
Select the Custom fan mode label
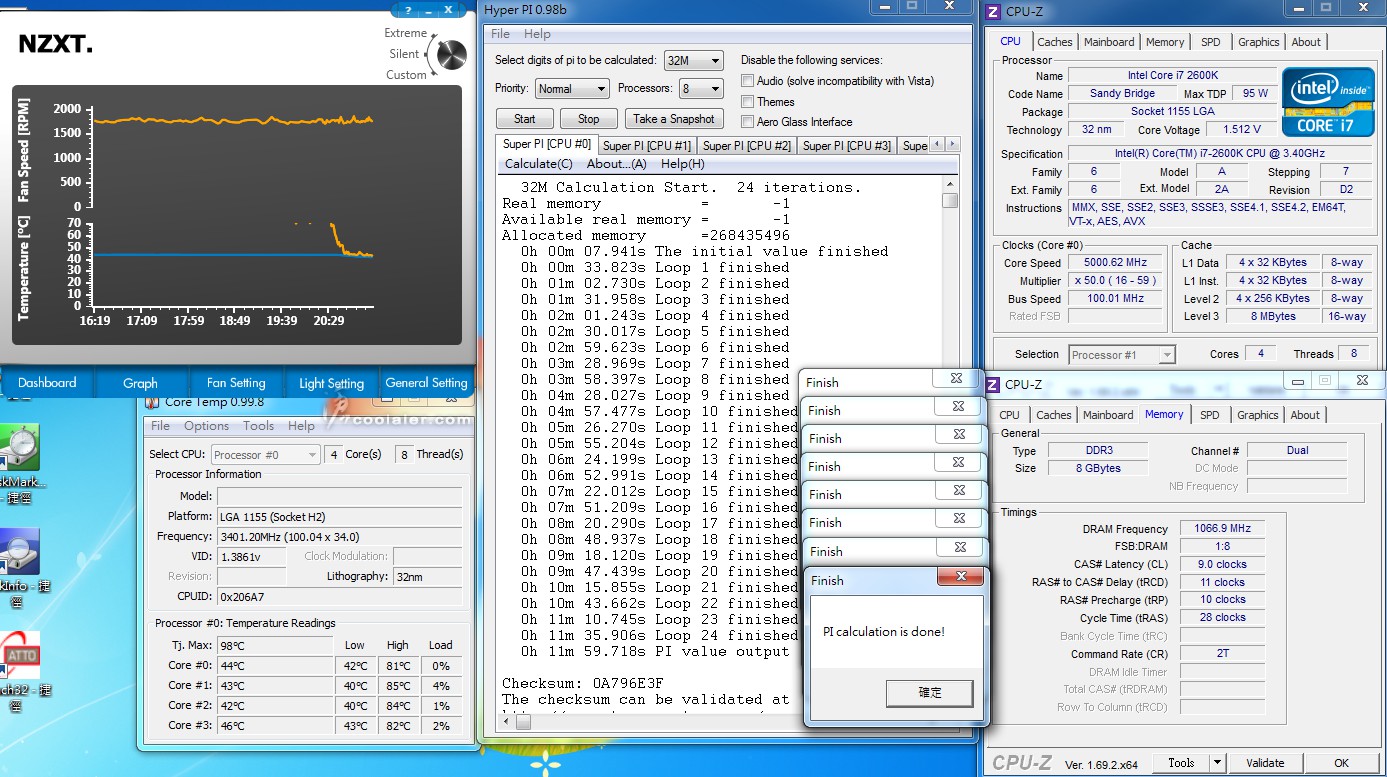click(x=407, y=75)
